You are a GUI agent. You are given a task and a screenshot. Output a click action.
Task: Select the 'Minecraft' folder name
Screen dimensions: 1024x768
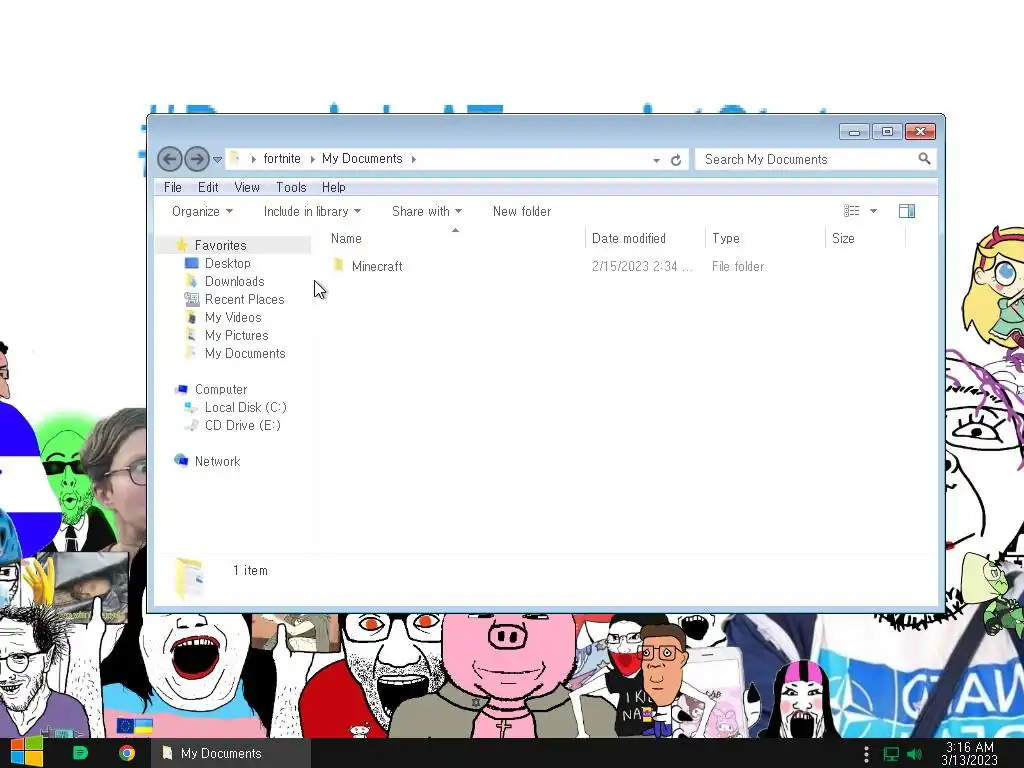(x=377, y=266)
